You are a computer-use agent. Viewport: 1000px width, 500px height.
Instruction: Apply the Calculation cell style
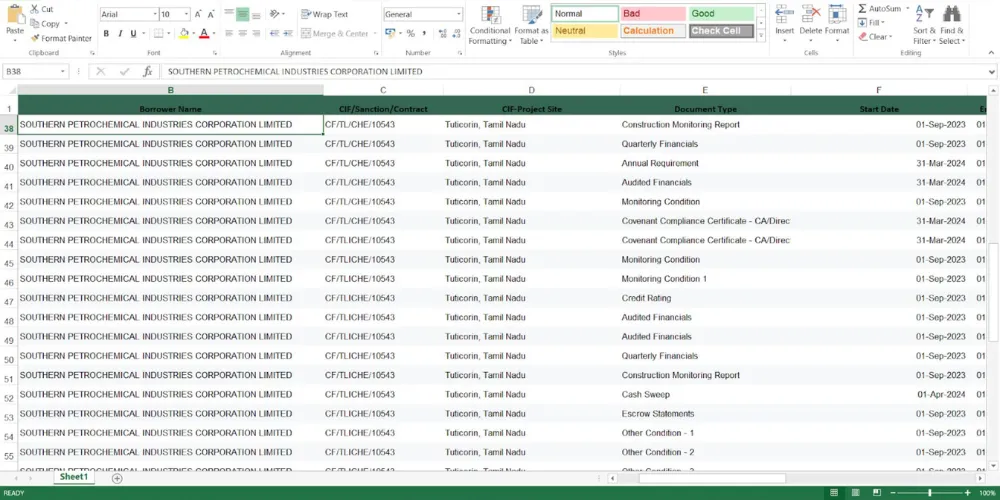click(653, 31)
